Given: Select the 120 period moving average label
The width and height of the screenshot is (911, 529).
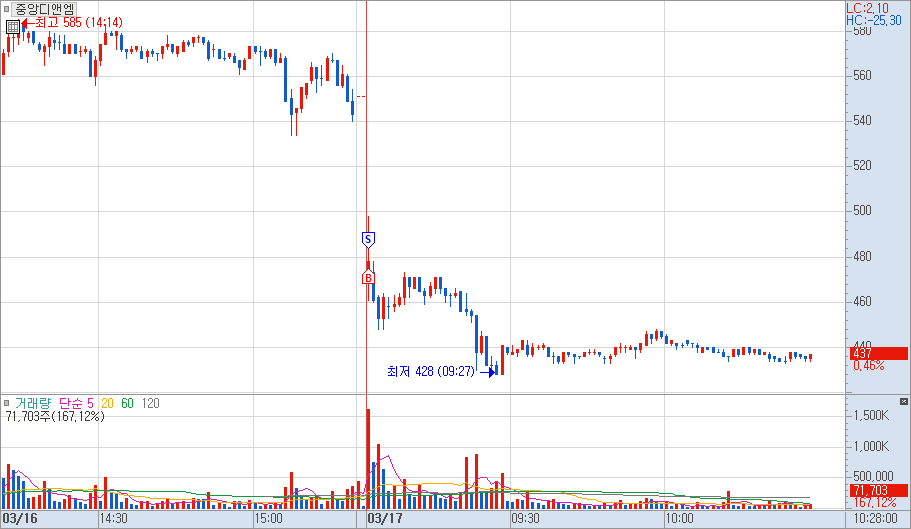Looking at the screenshot, I should (x=150, y=403).
